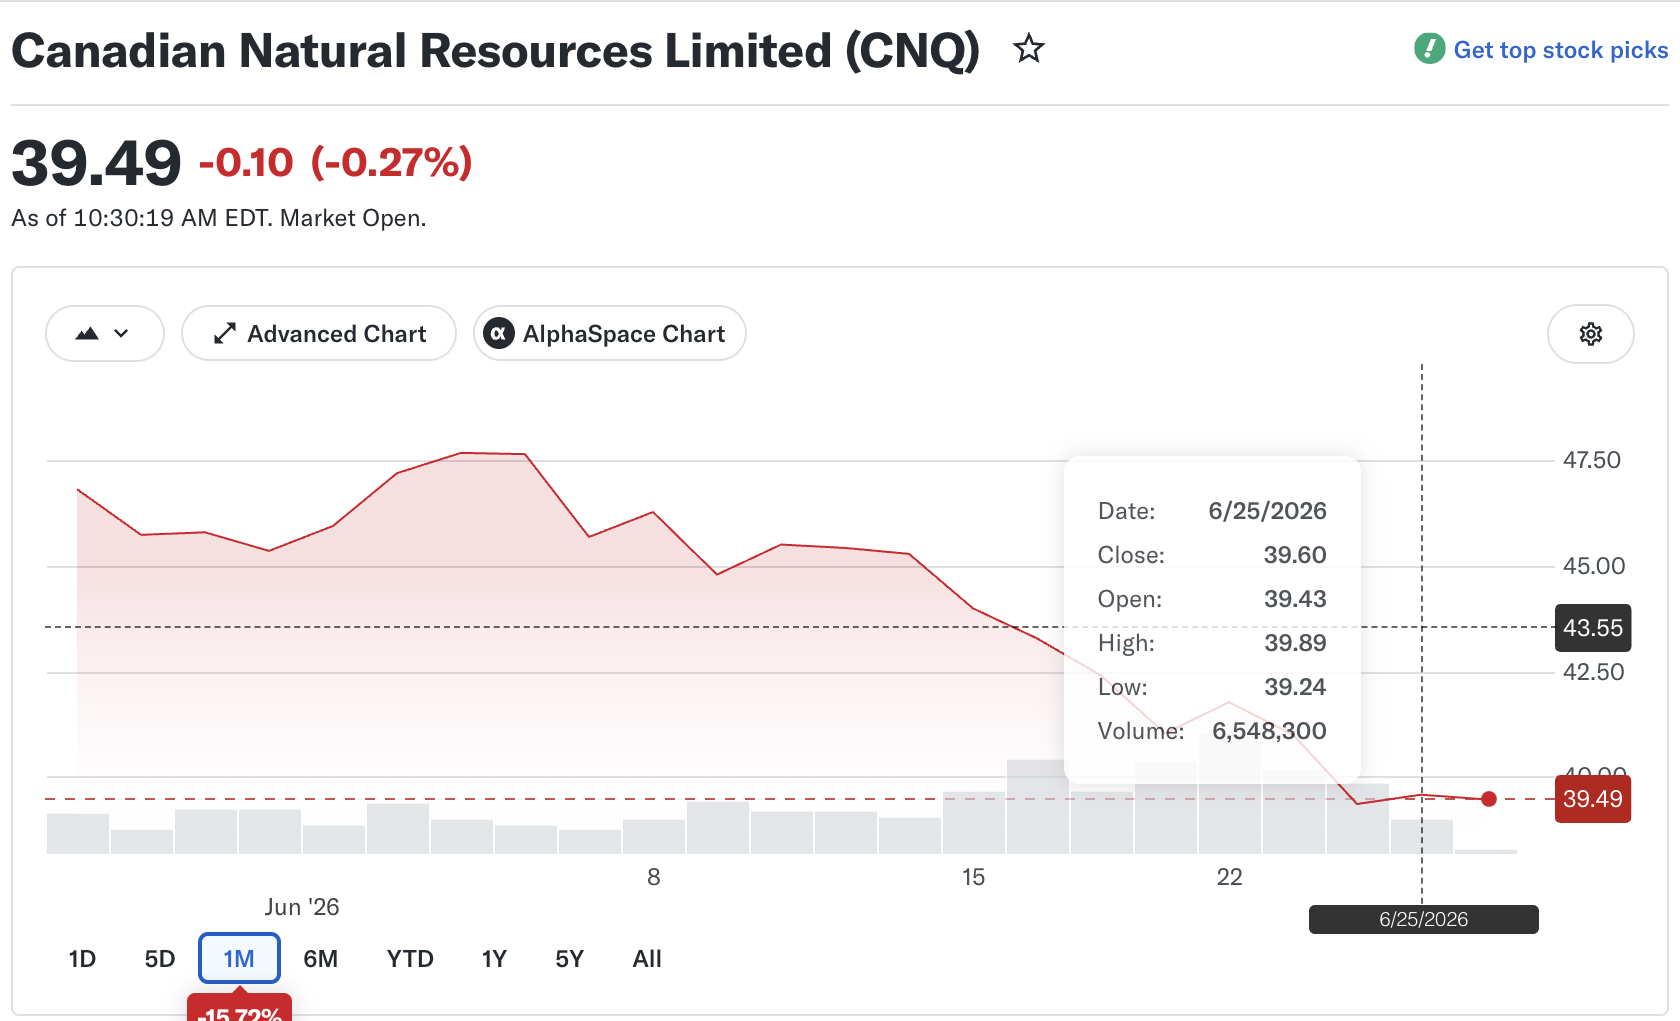1680x1021 pixels.
Task: Click the Advanced Chart expand arrows icon
Action: [225, 333]
